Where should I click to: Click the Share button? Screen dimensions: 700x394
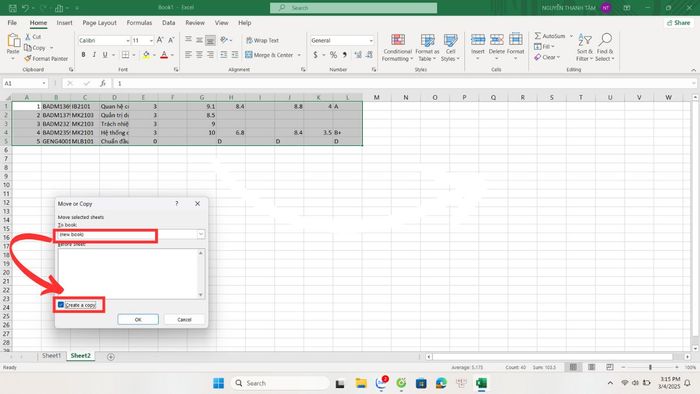click(x=679, y=23)
